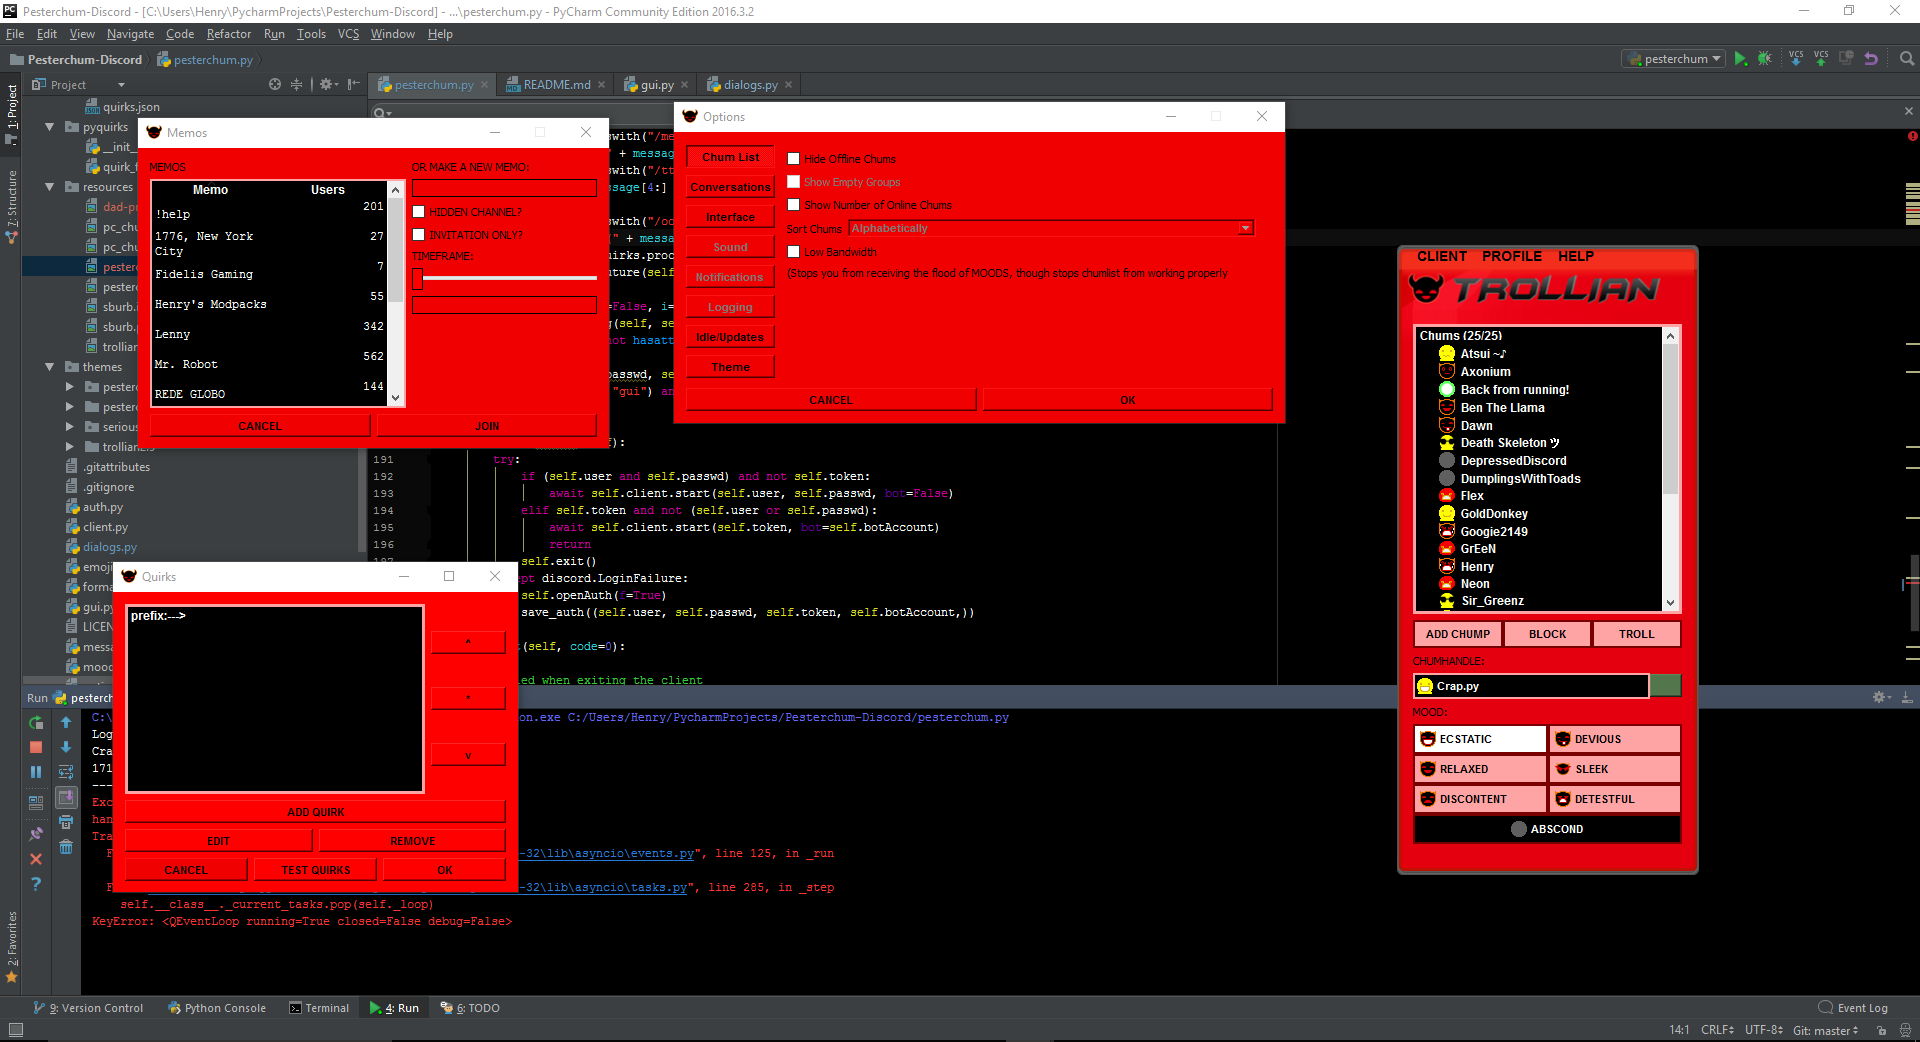Viewport: 1920px width, 1042px height.
Task: Click JOIN in Memos window
Action: [487, 426]
